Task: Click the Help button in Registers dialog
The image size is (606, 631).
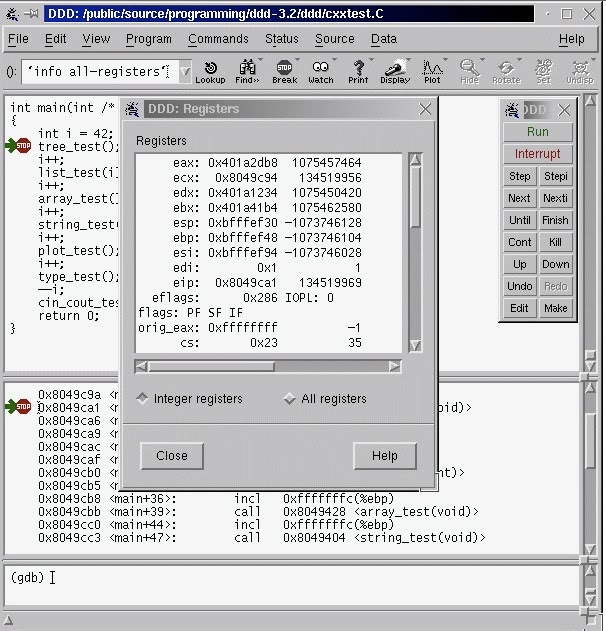Action: (385, 456)
